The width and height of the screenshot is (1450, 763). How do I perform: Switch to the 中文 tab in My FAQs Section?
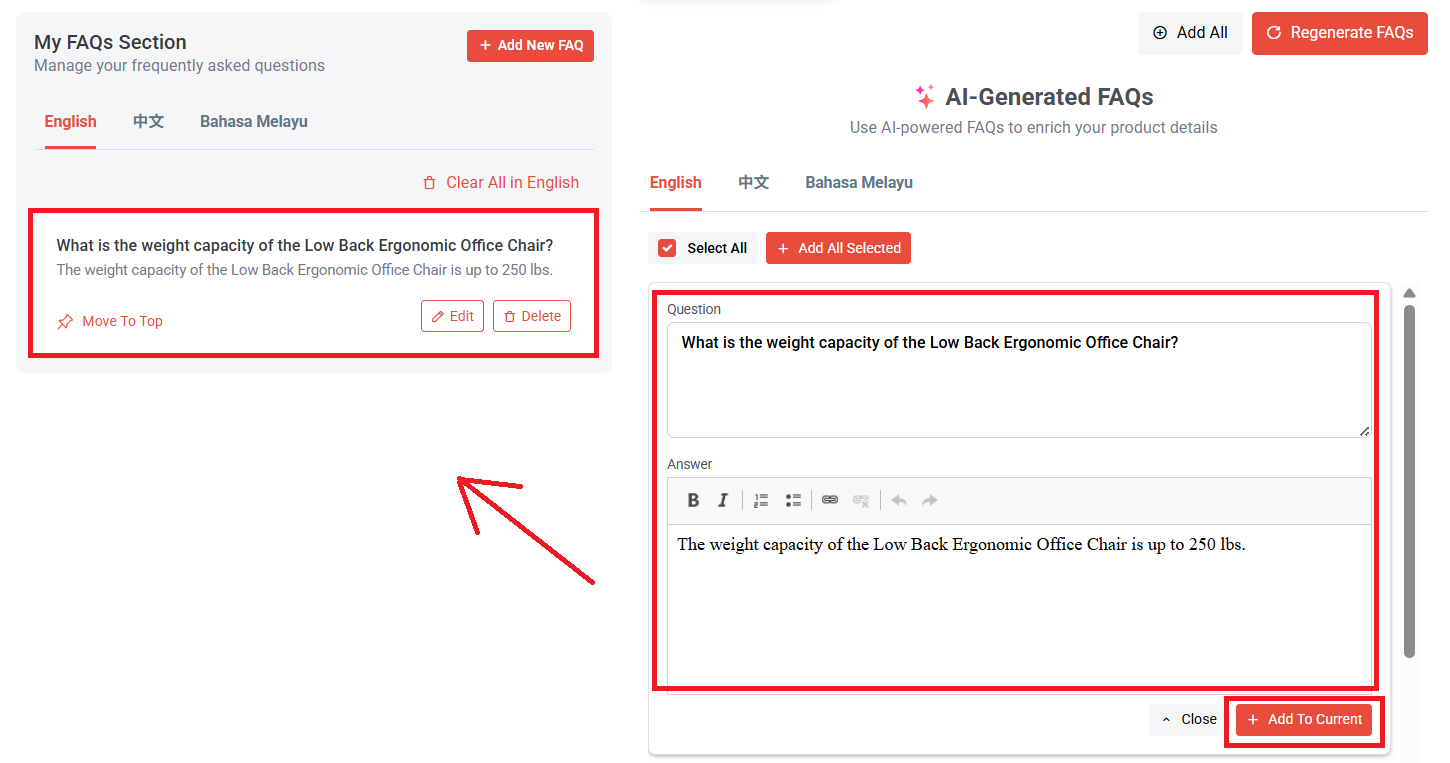[148, 121]
